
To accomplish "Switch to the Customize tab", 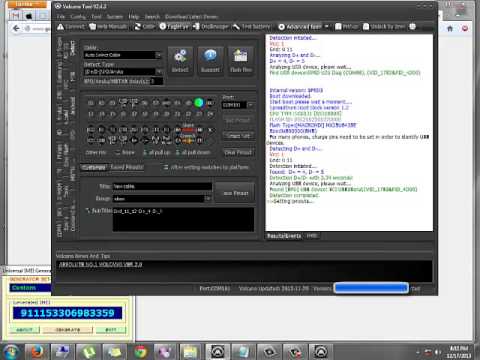I will click(x=94, y=167).
